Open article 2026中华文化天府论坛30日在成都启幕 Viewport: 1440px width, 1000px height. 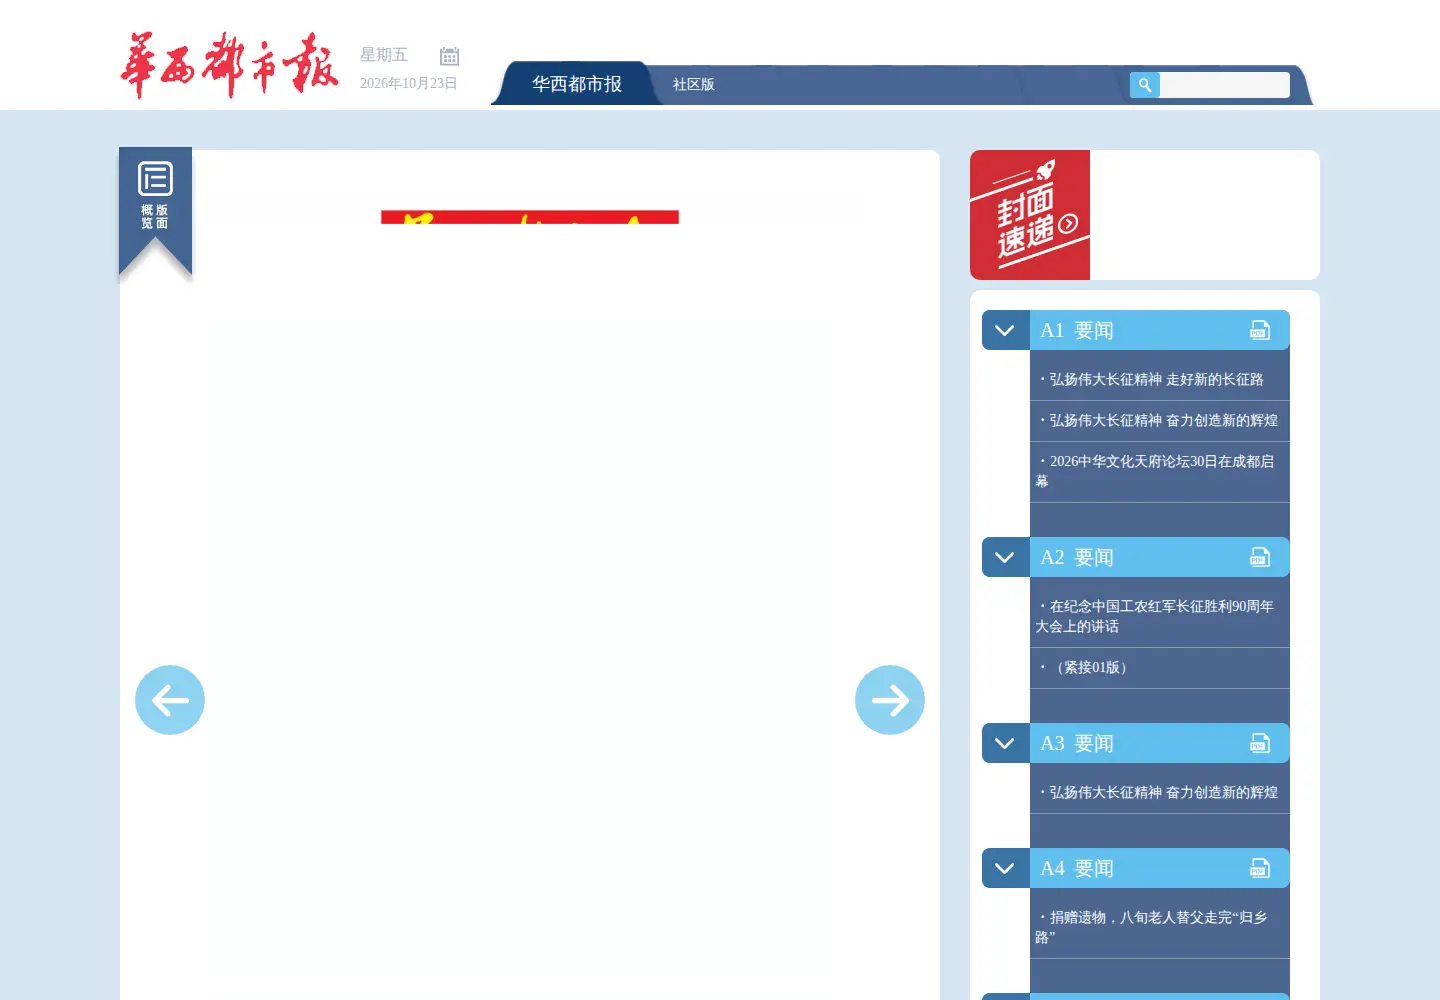tap(1155, 471)
